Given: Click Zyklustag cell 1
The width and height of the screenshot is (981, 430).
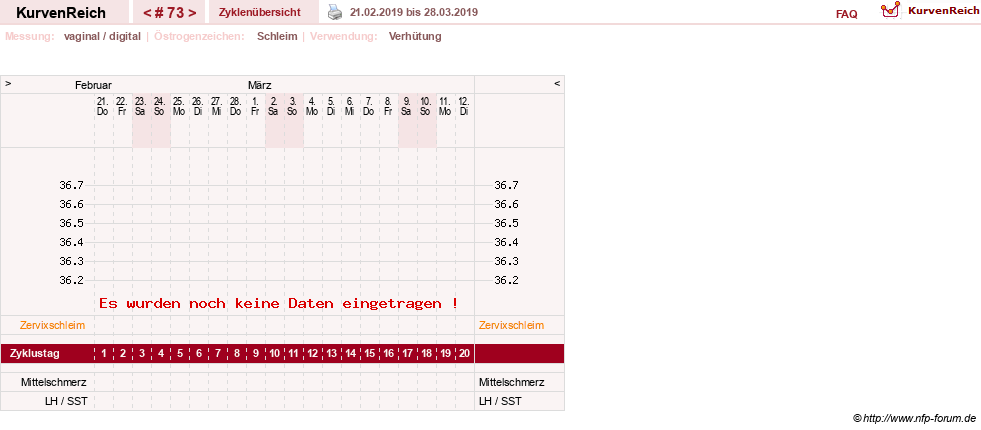Looking at the screenshot, I should point(104,354).
